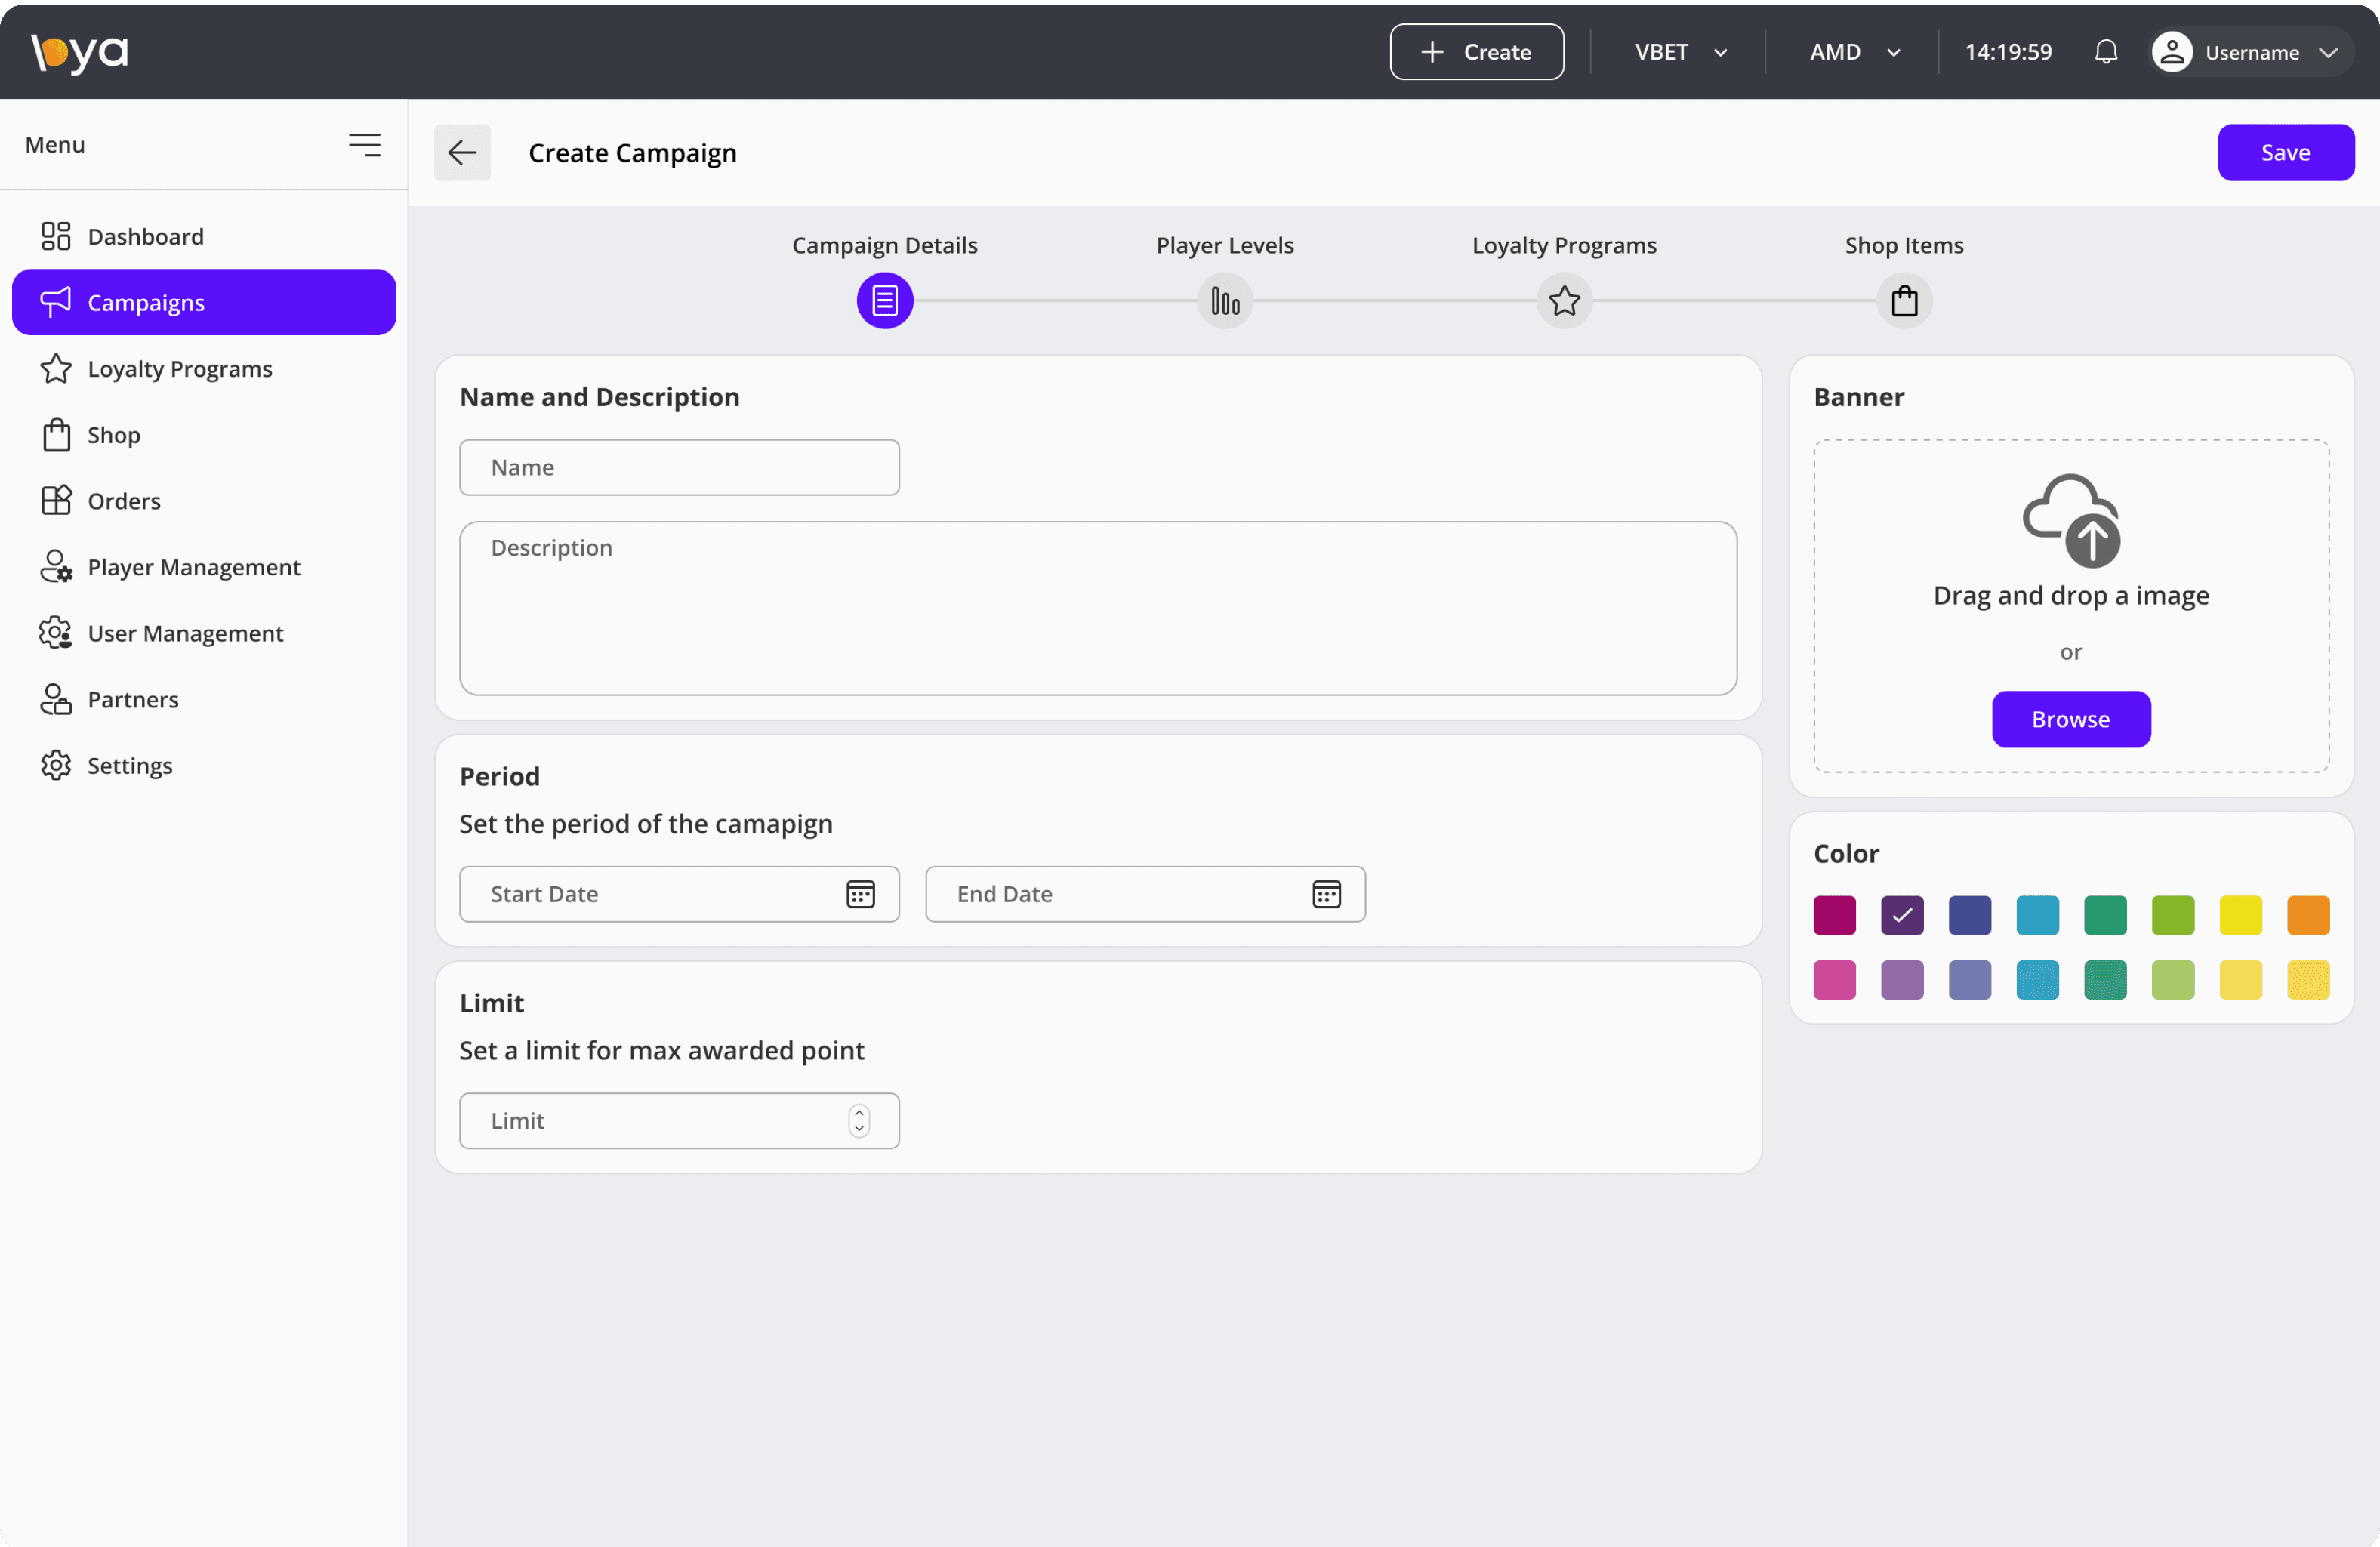Select the checked dark purple color swatch

tap(1902, 915)
